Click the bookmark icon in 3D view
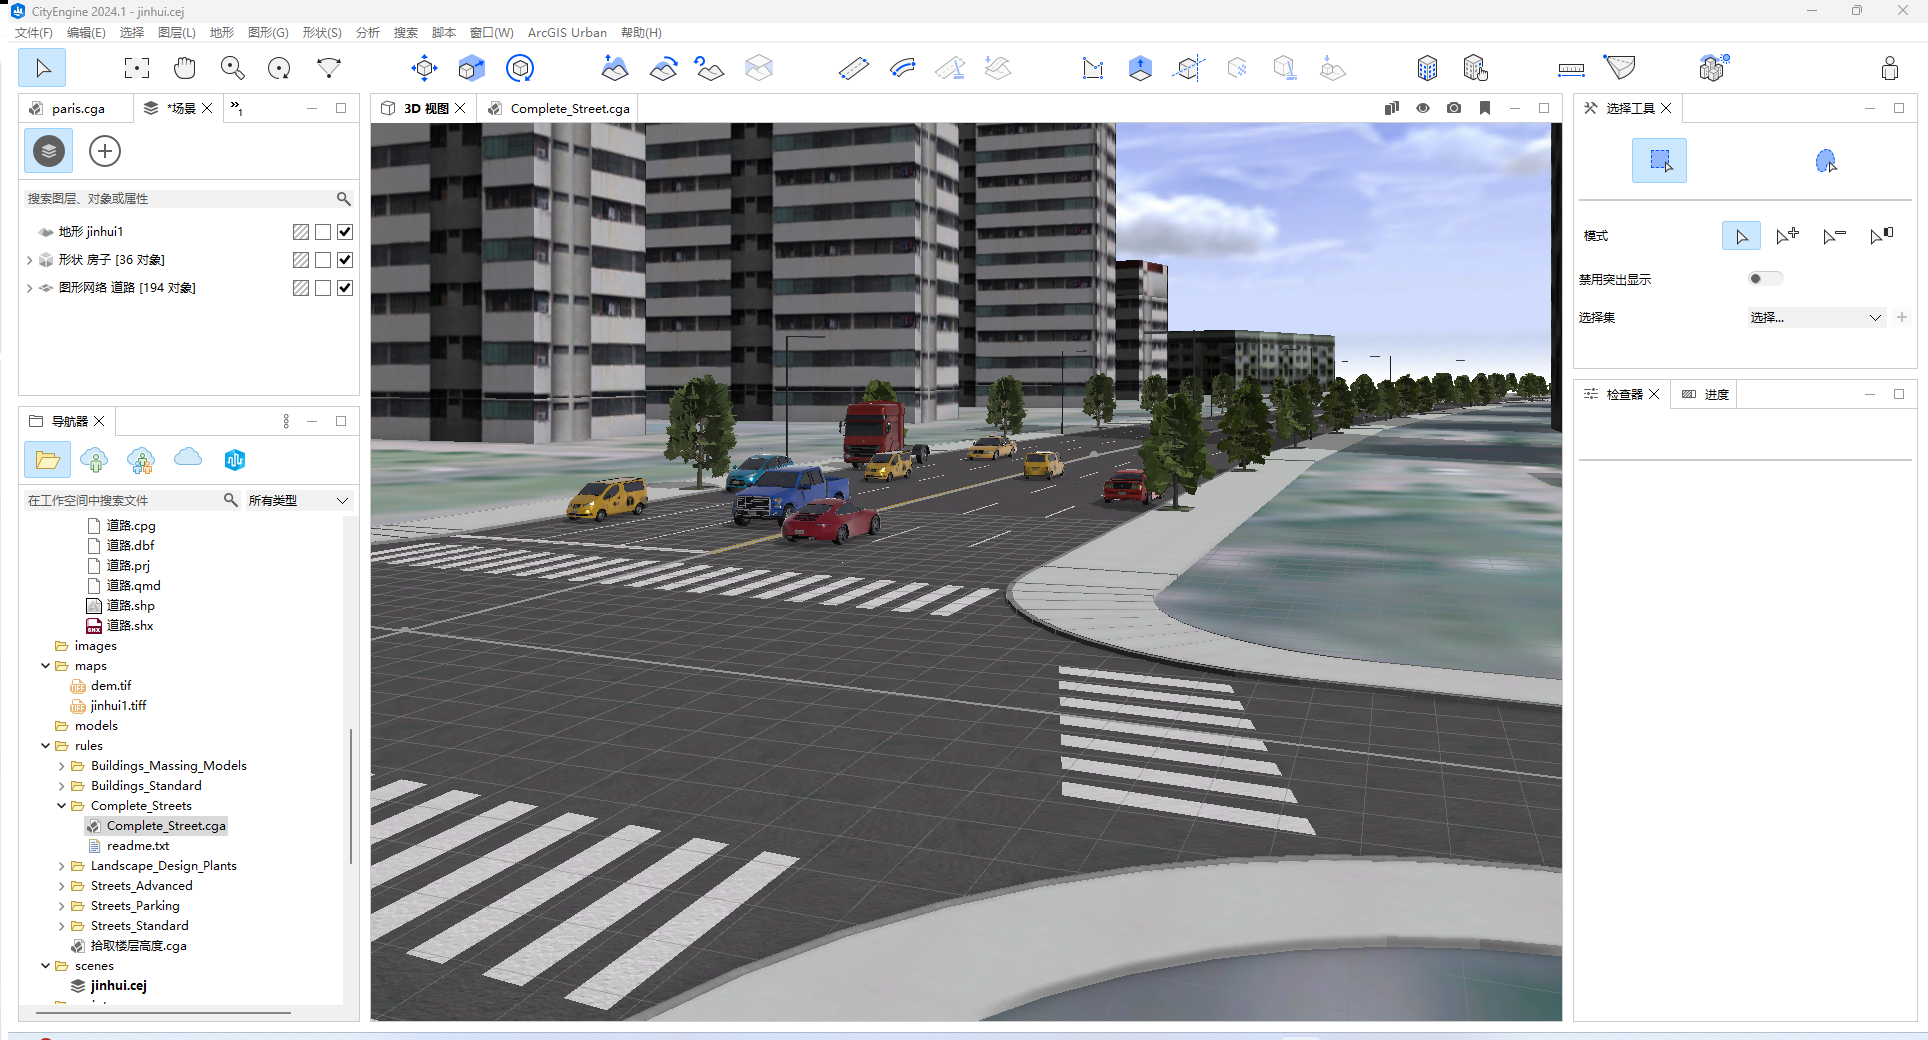The height and width of the screenshot is (1040, 1928). point(1485,108)
